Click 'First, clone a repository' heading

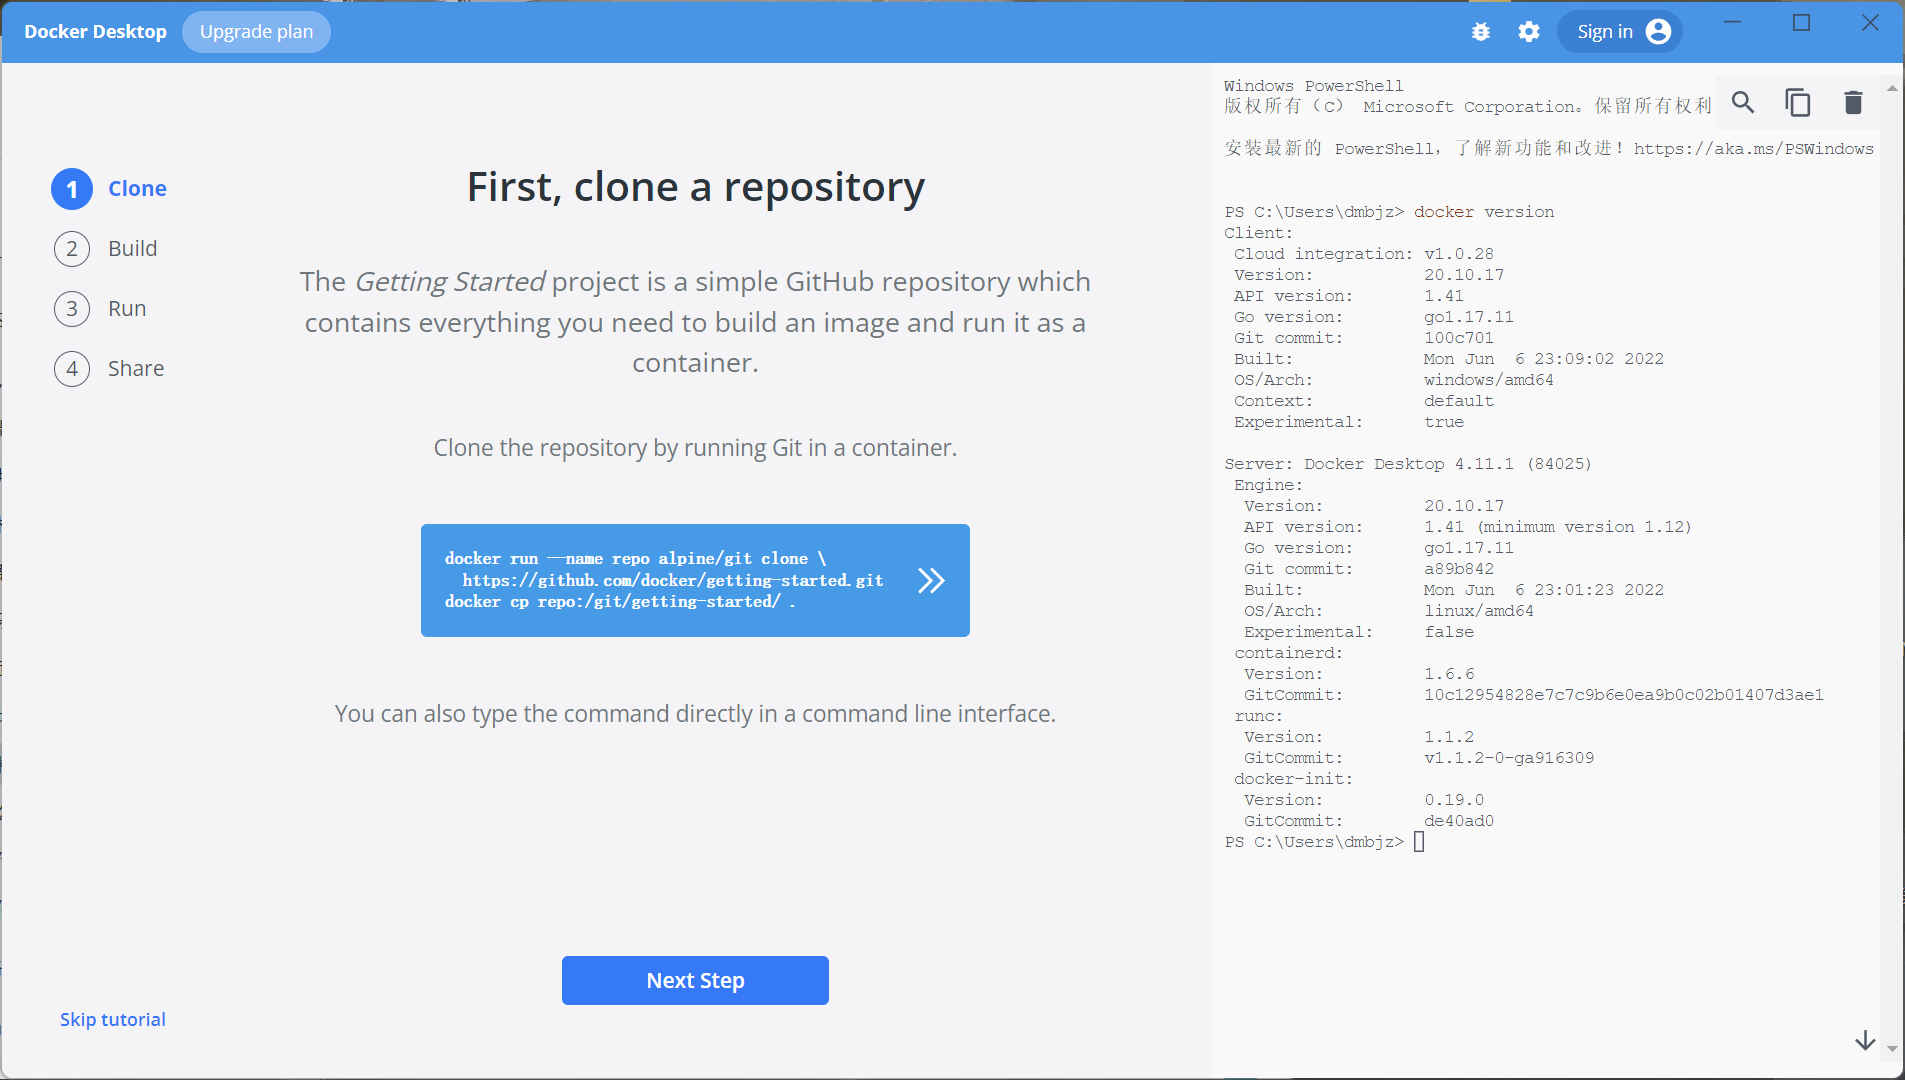(696, 187)
